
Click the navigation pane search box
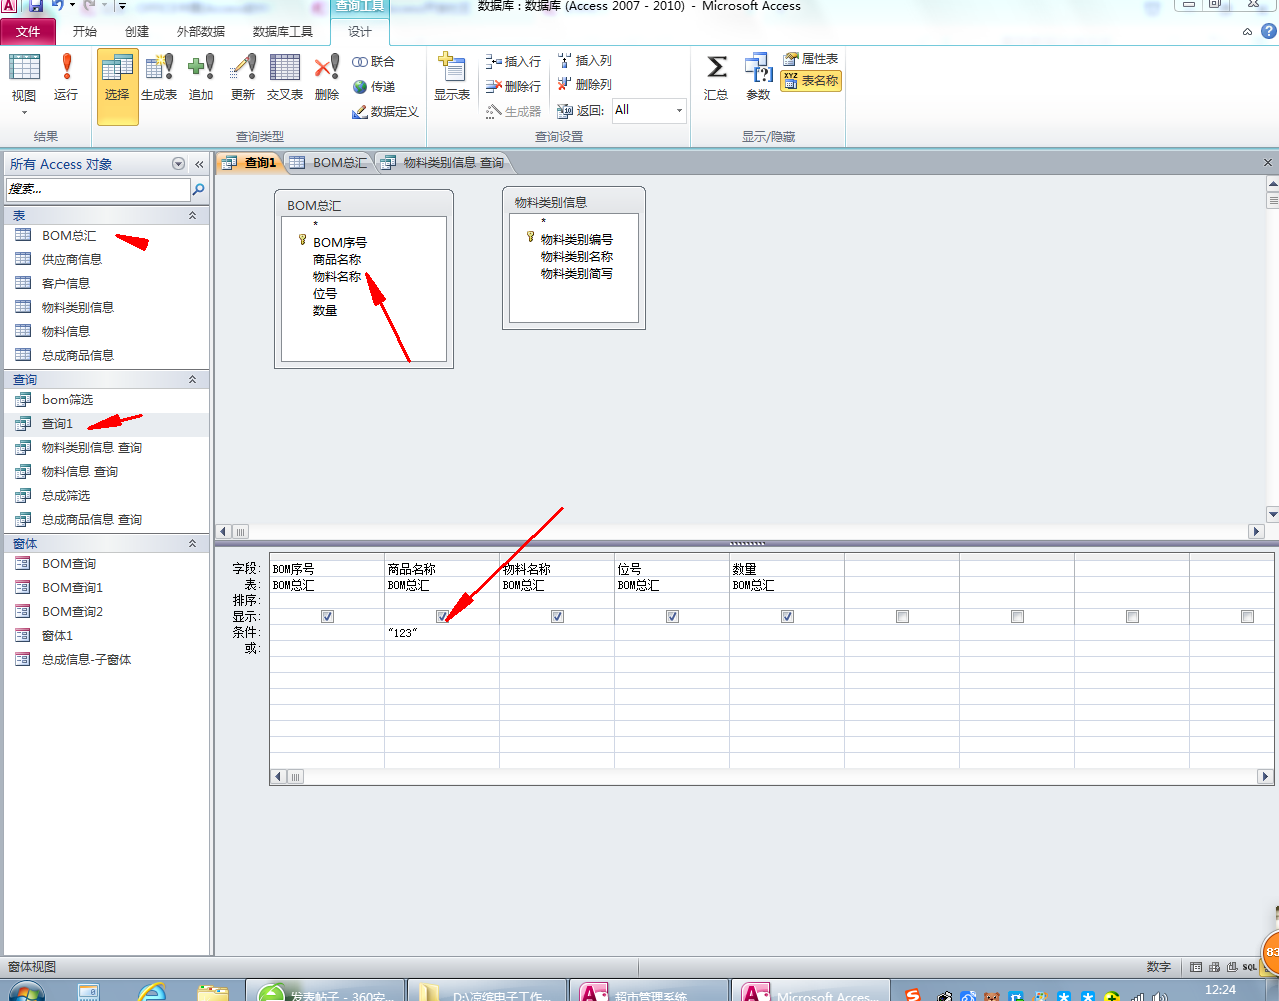[98, 189]
